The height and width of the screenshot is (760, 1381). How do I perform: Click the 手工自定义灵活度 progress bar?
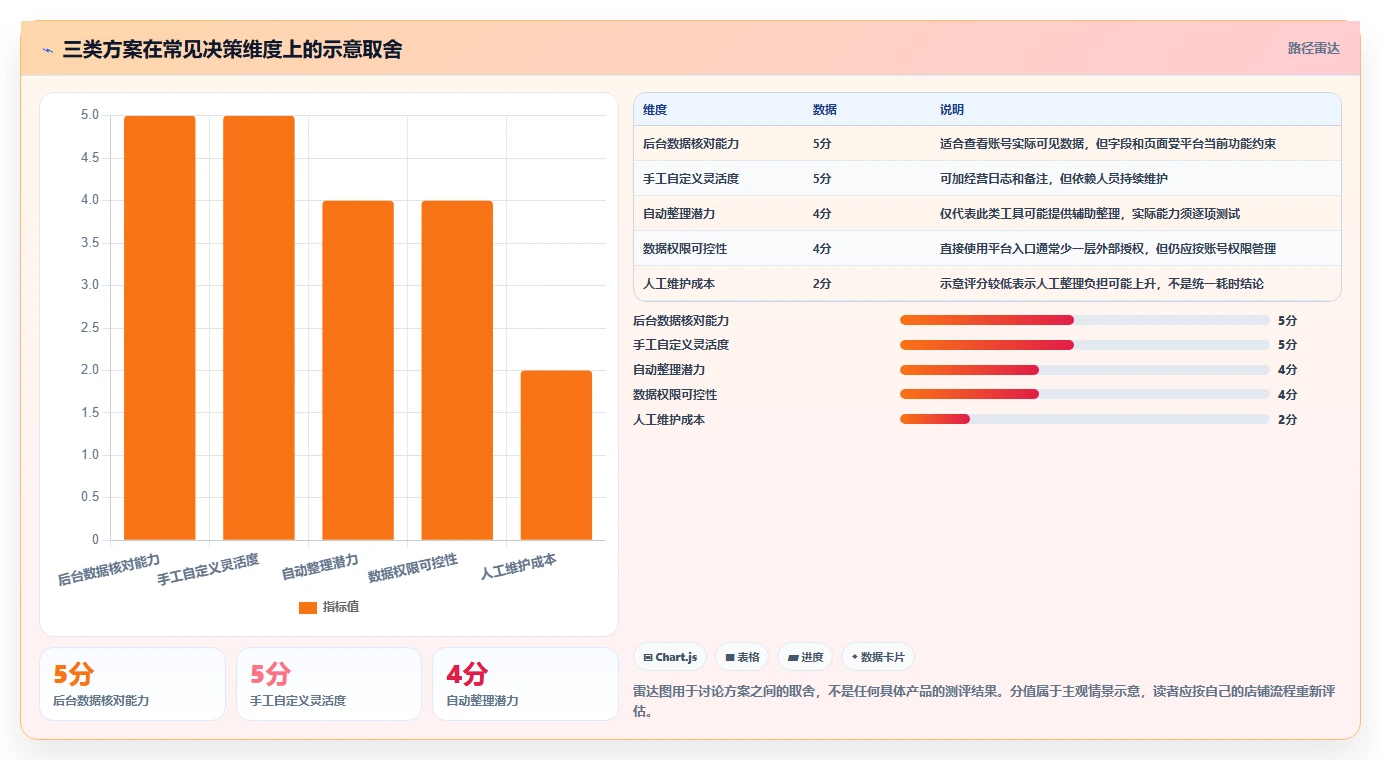point(1085,345)
